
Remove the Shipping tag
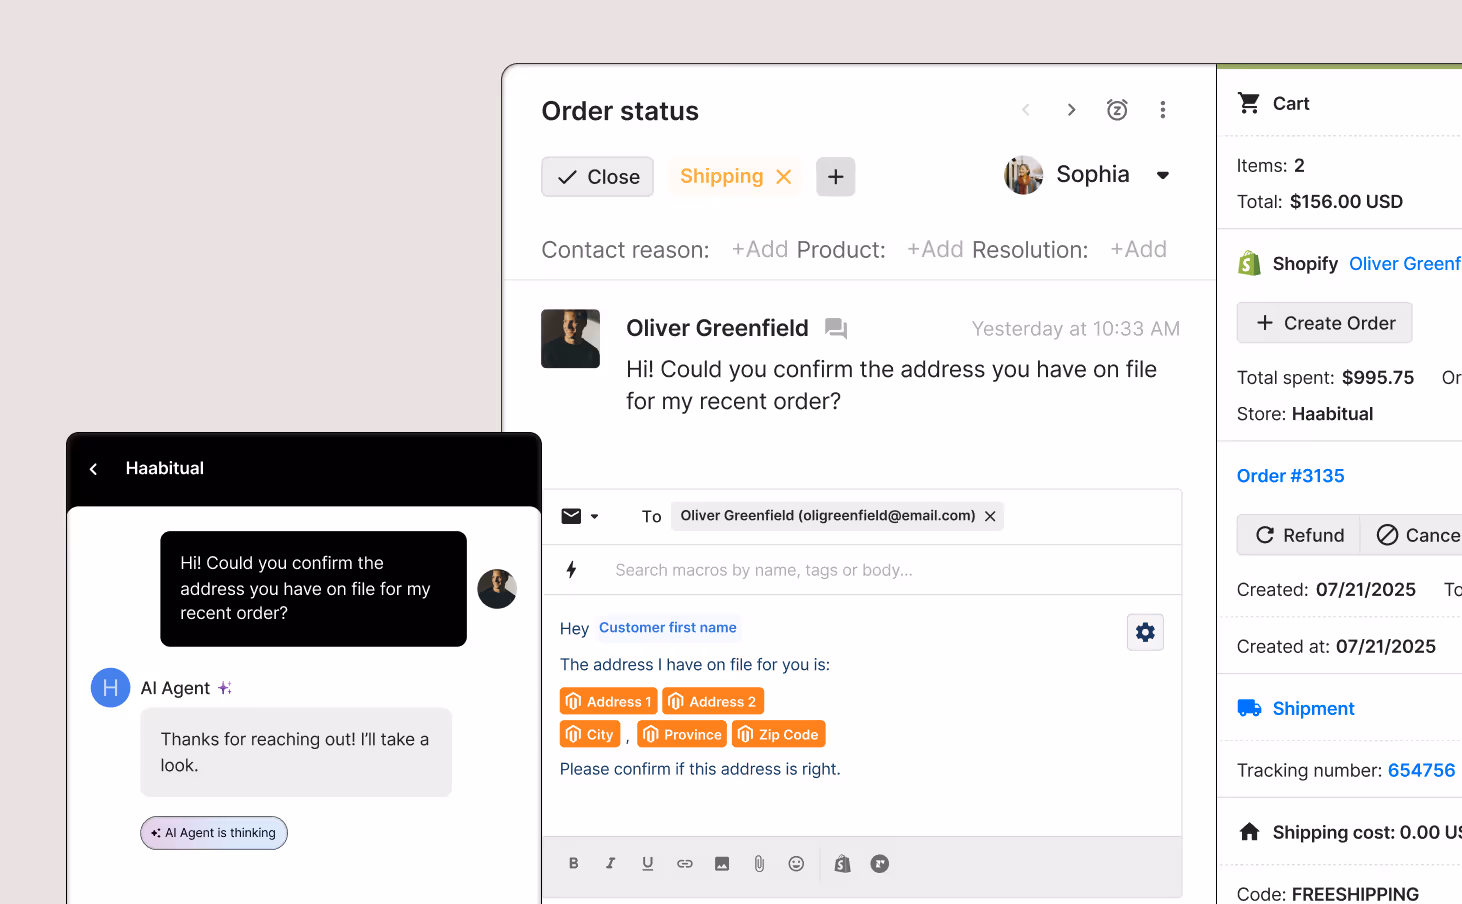click(784, 177)
